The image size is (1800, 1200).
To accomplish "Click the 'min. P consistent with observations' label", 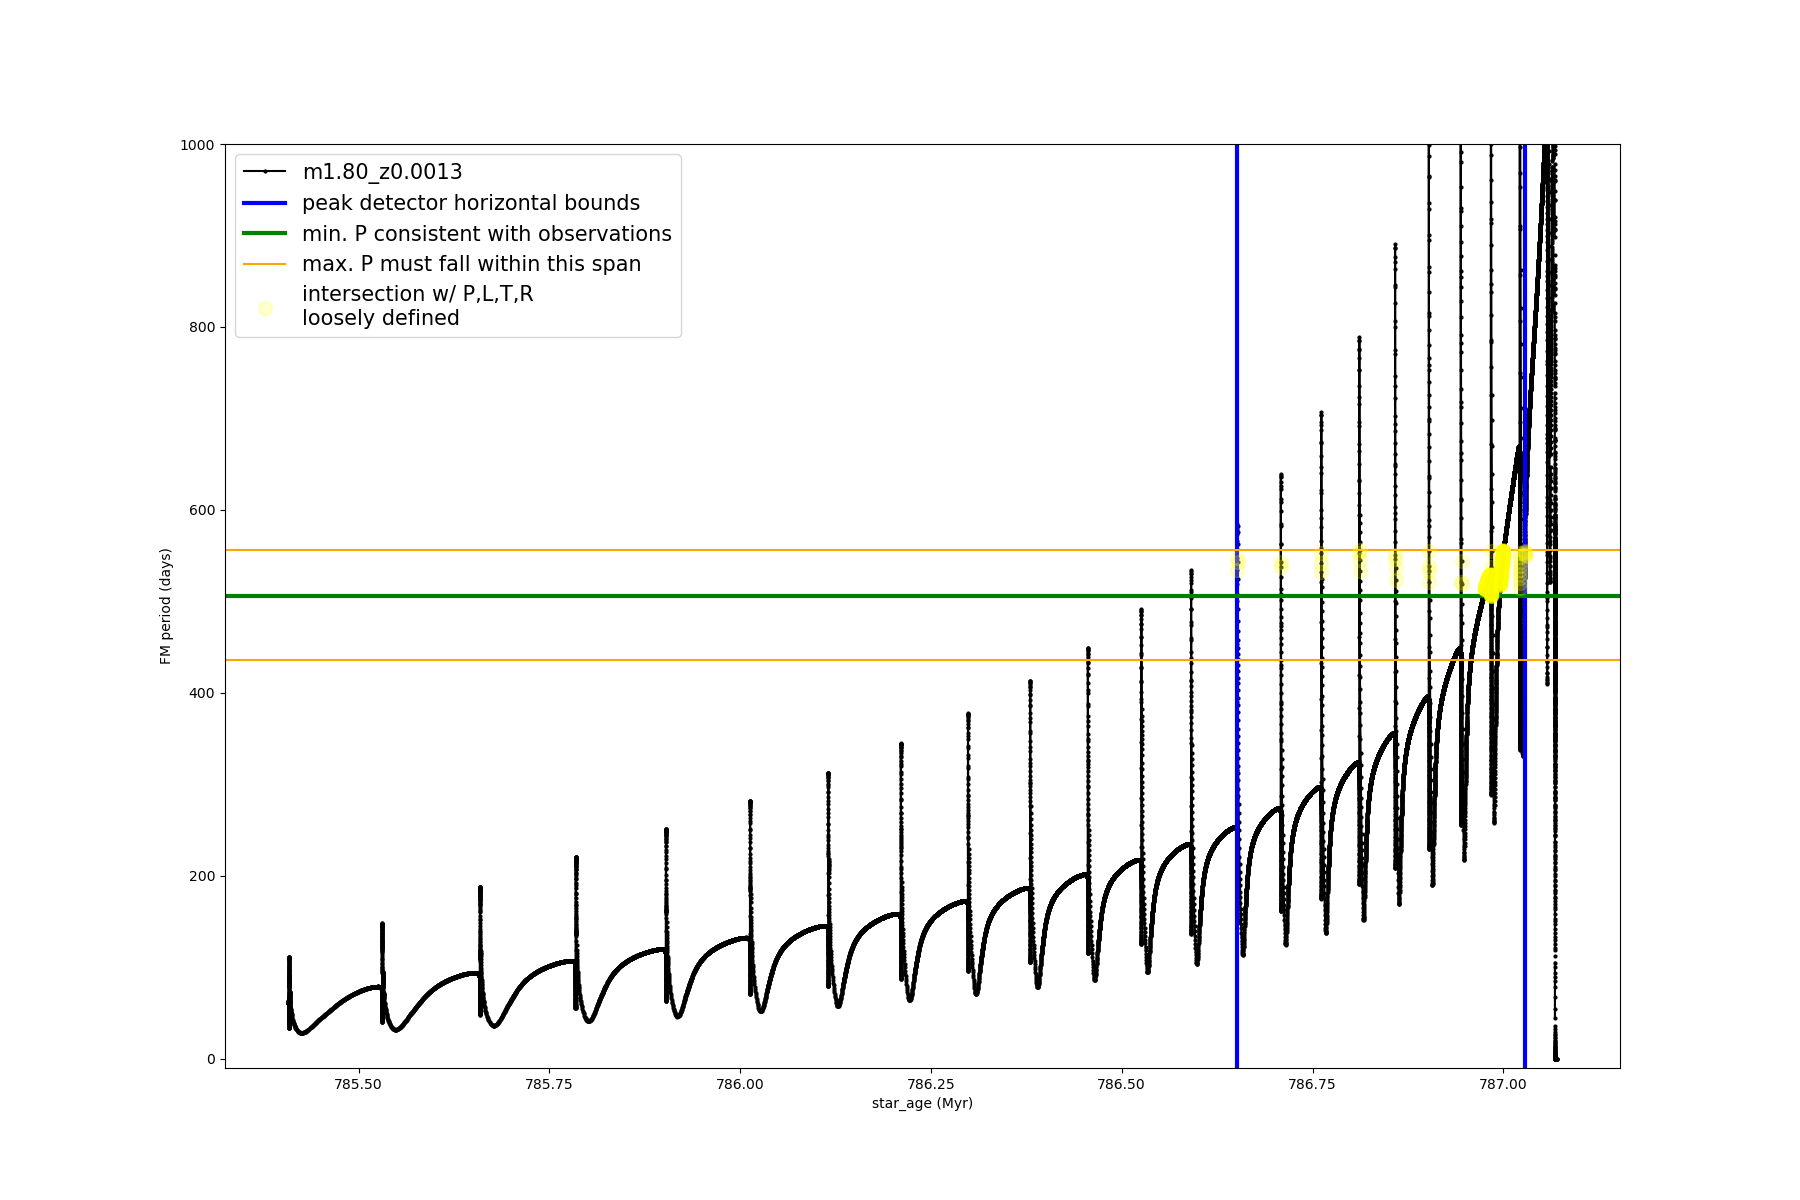I will click(x=486, y=234).
